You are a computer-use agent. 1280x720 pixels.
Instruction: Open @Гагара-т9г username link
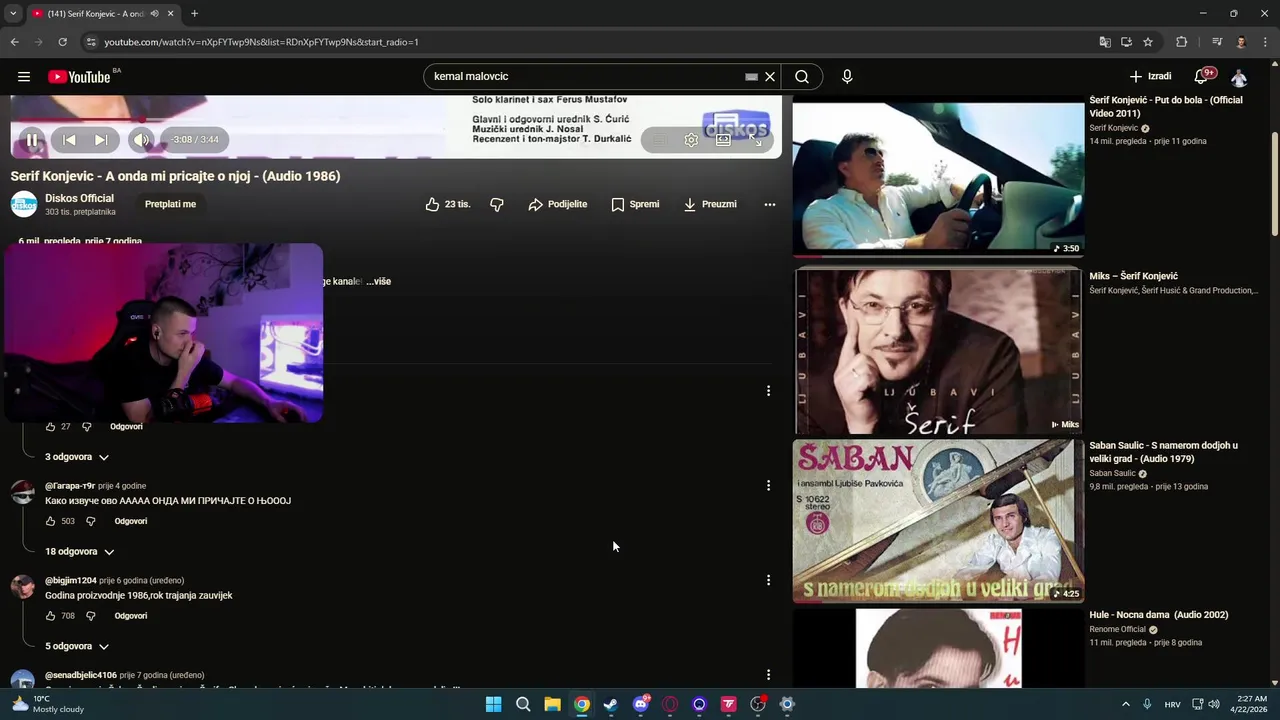pyautogui.click(x=70, y=486)
